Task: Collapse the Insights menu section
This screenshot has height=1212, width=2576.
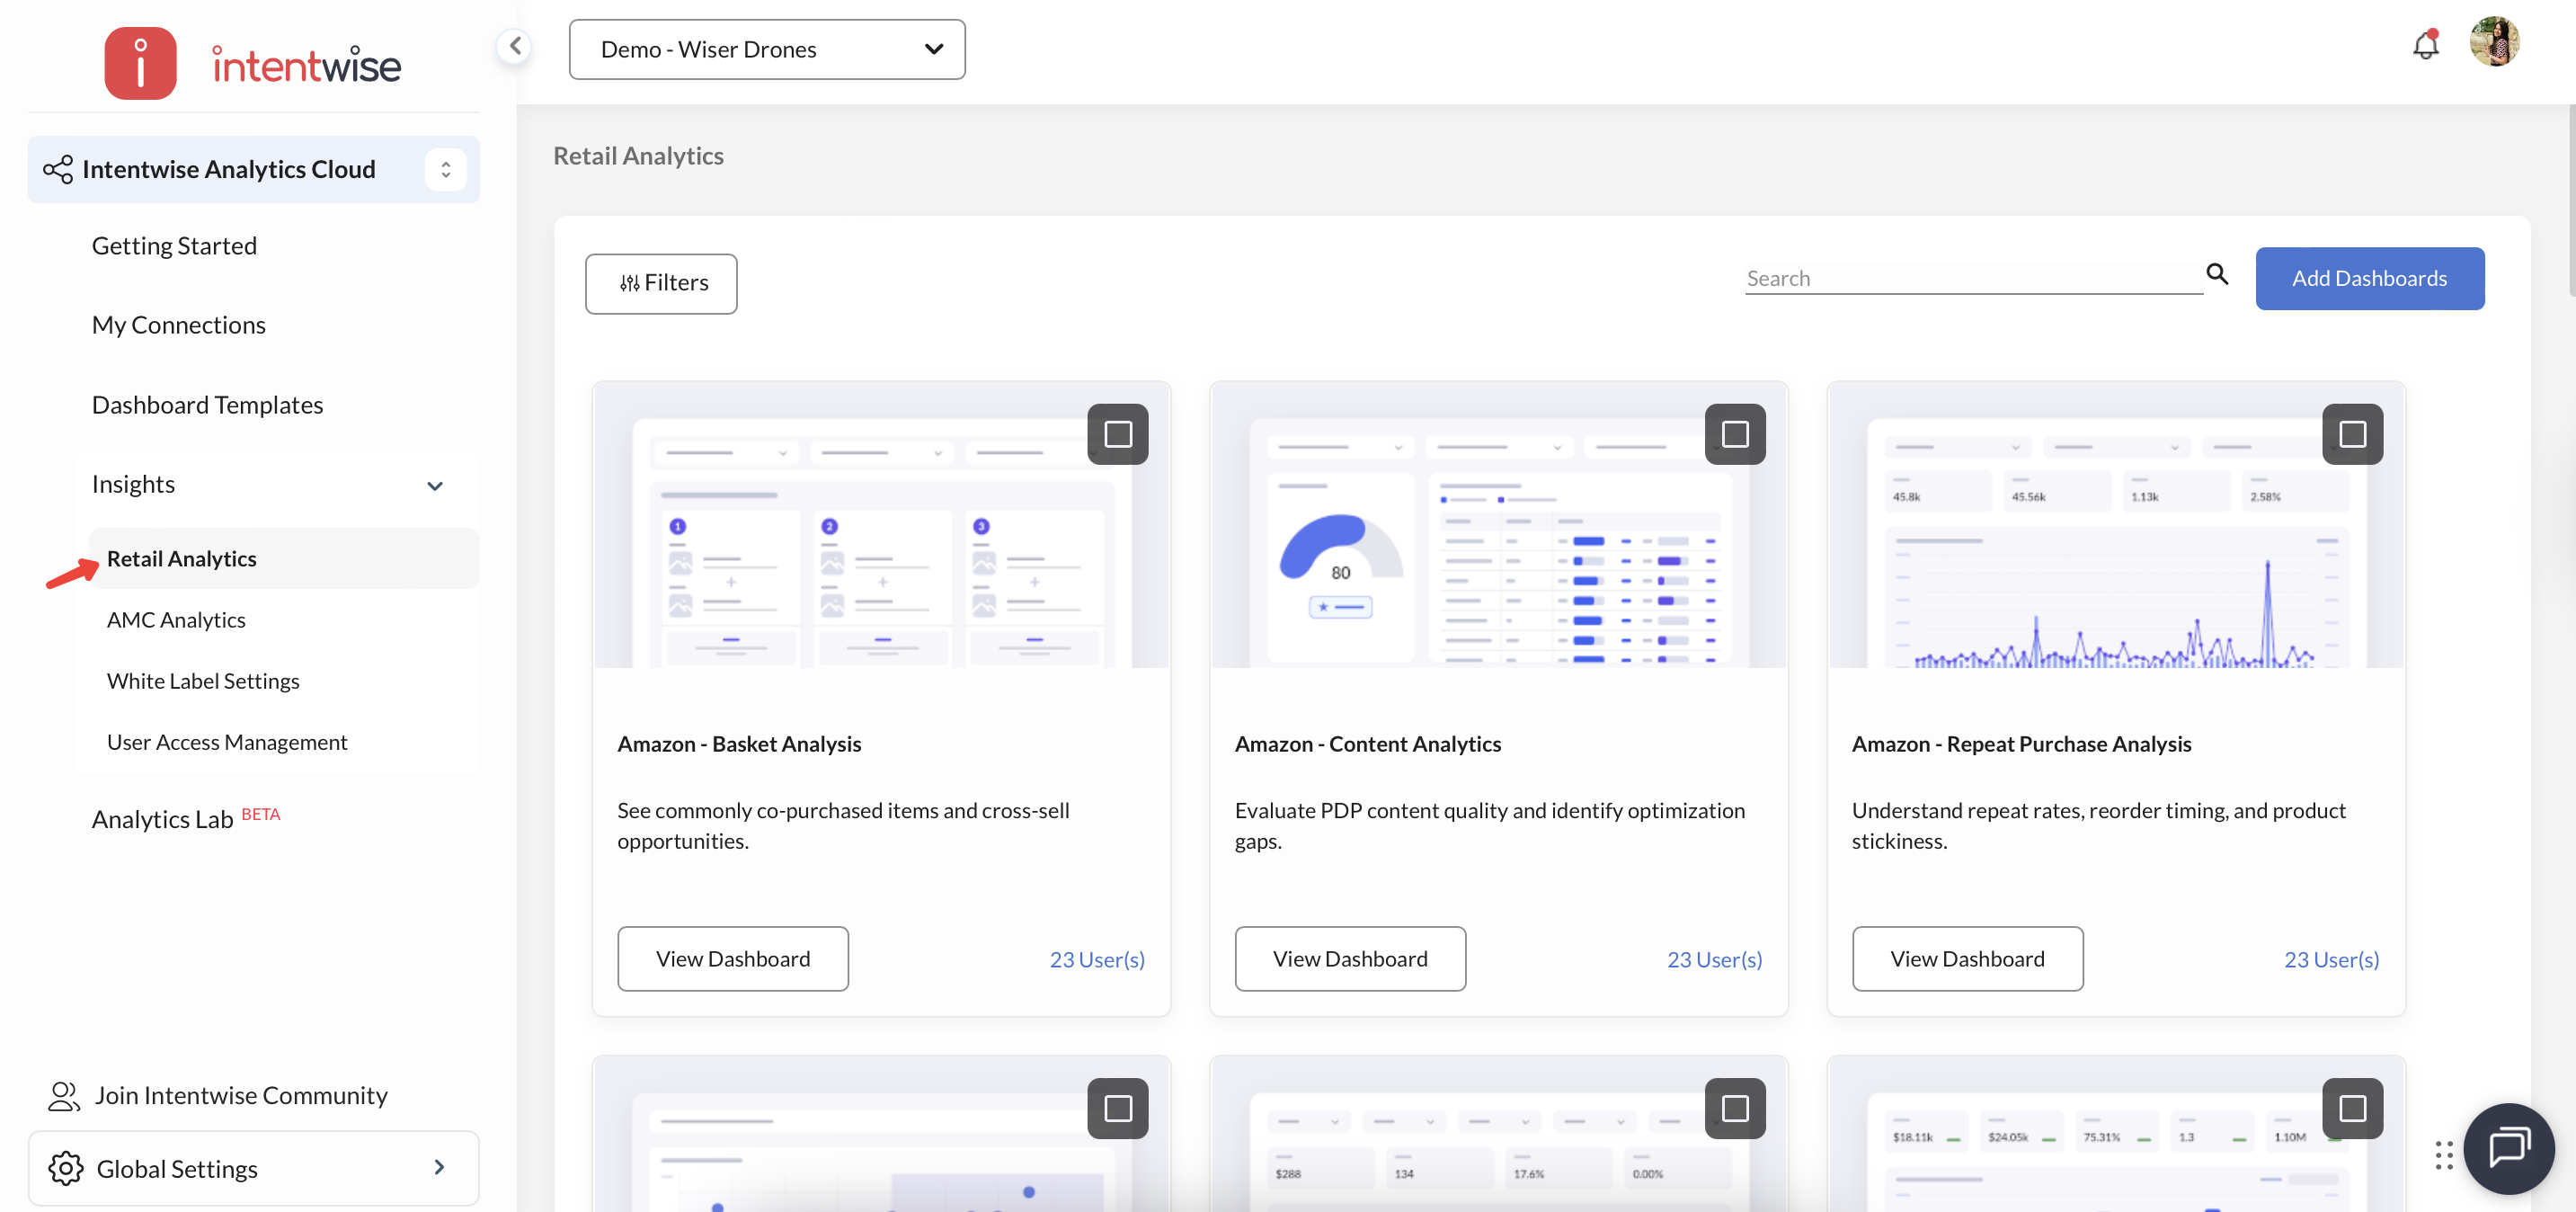Action: (434, 486)
